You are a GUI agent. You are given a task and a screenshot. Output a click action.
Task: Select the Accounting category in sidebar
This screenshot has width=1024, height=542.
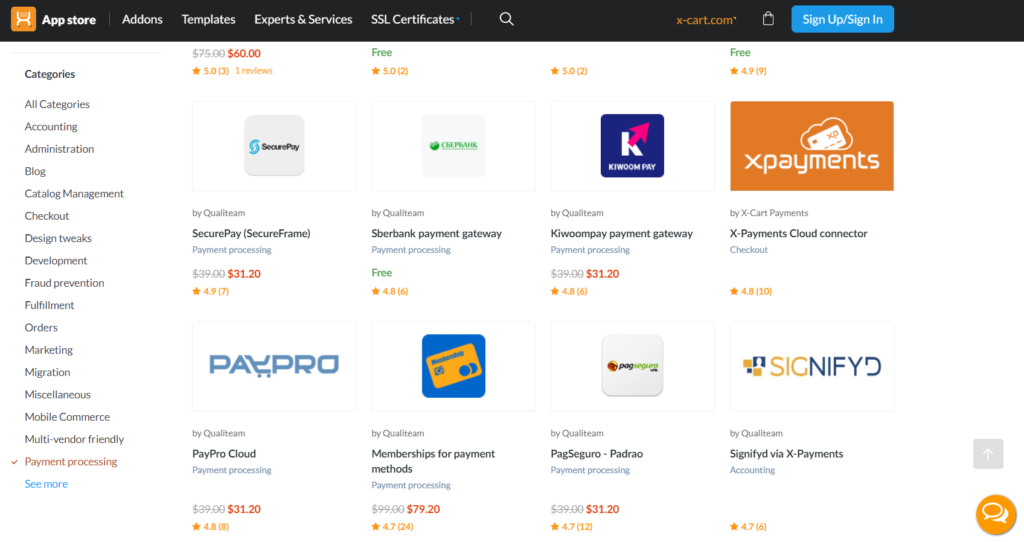(x=51, y=126)
